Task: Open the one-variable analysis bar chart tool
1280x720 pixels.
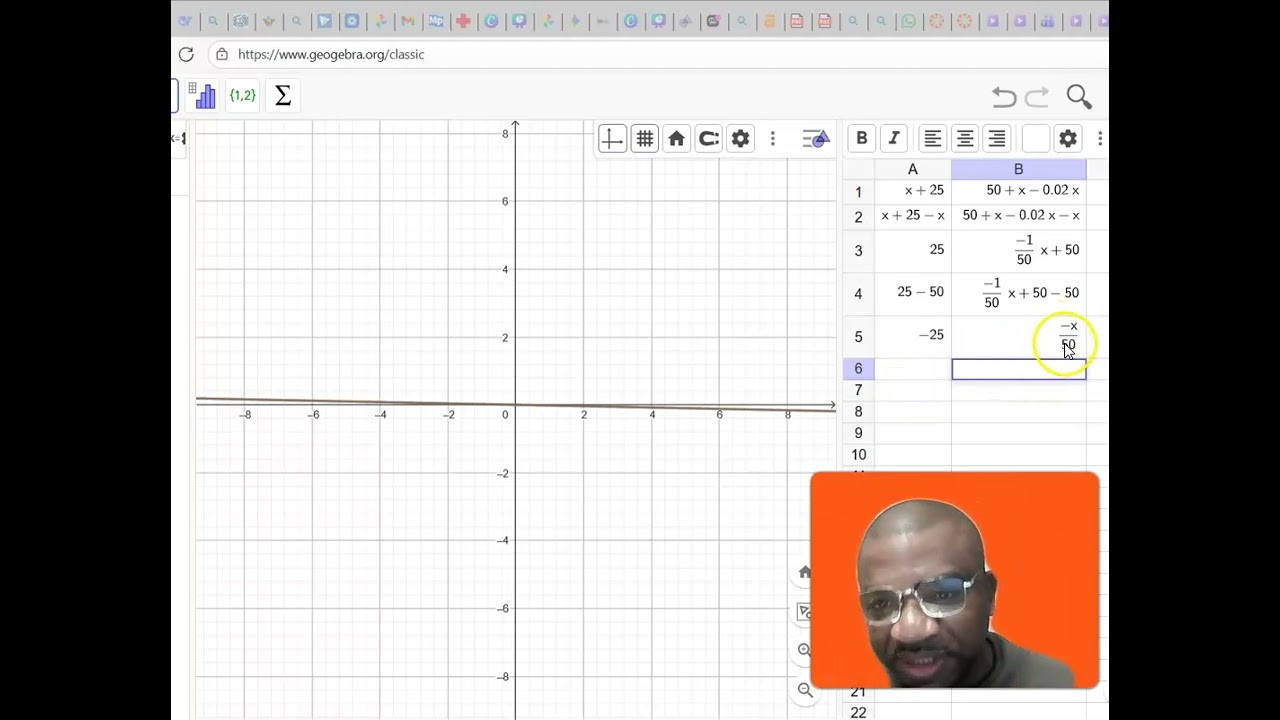Action: click(204, 96)
